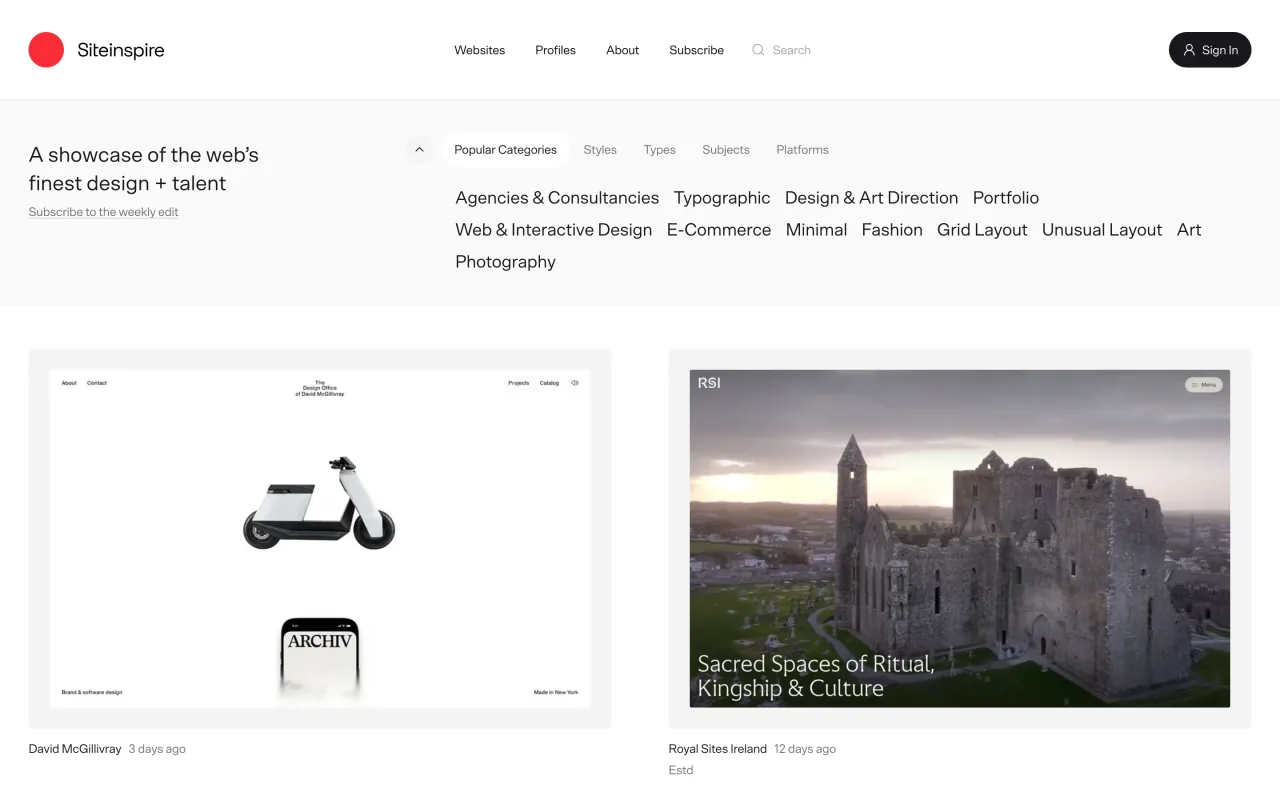The image size is (1280, 800).
Task: Click the Sign In button
Action: click(x=1210, y=50)
